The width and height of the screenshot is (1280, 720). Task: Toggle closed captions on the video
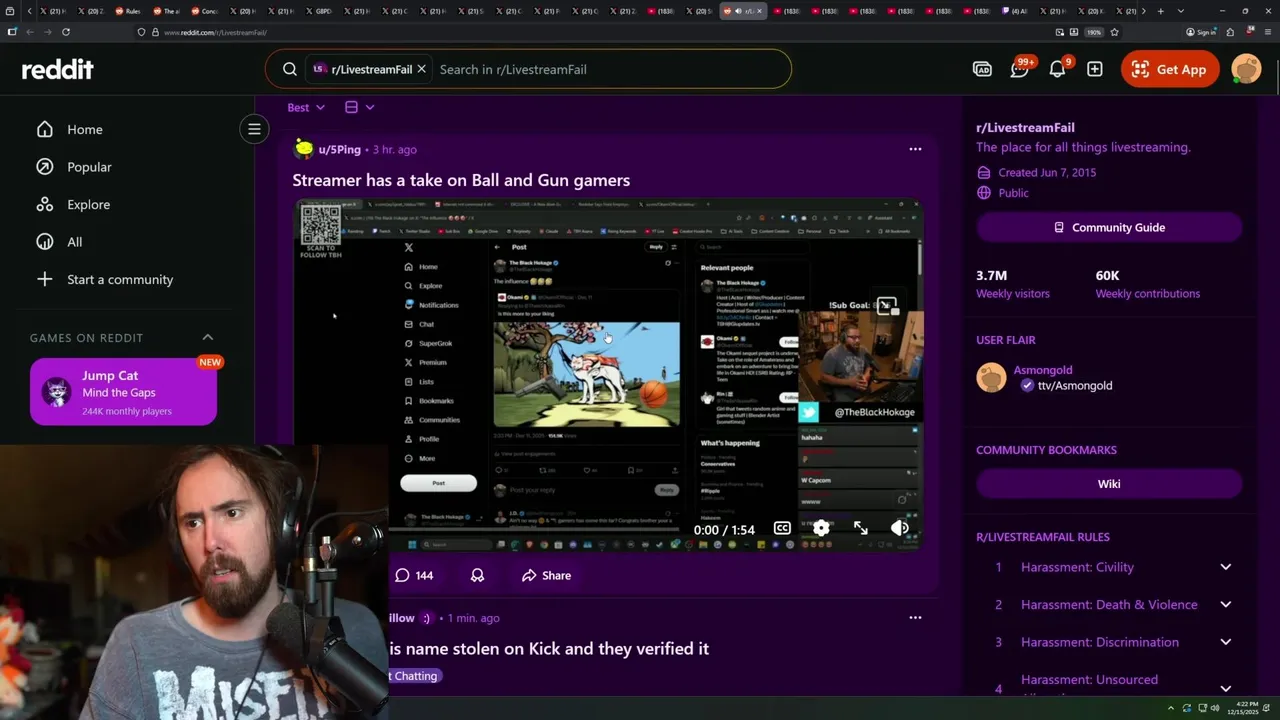(x=782, y=528)
